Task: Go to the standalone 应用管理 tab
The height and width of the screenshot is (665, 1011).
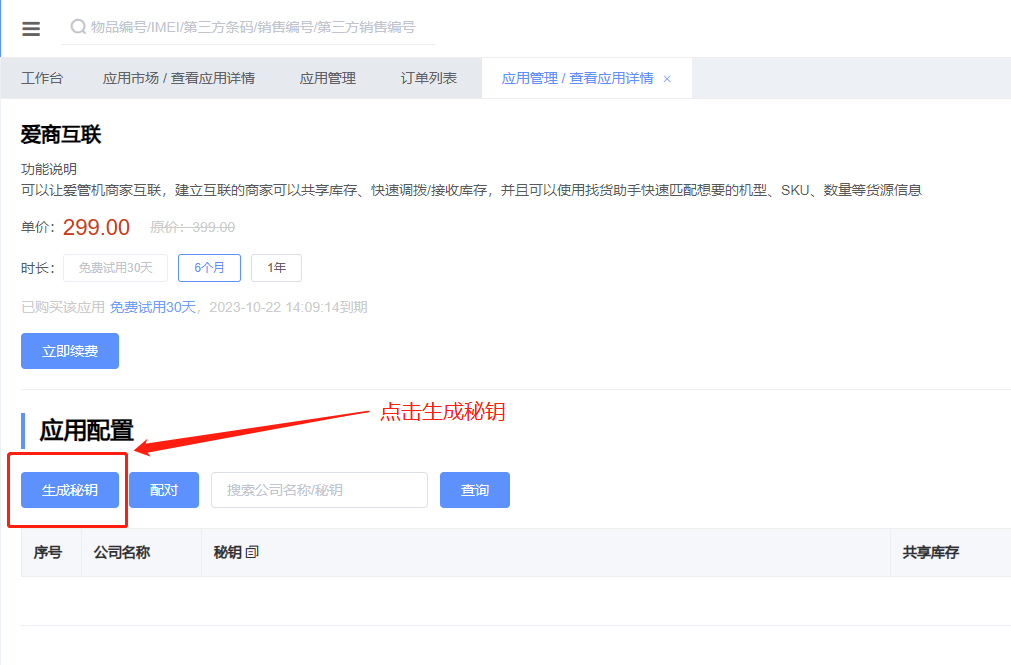Action: 327,78
